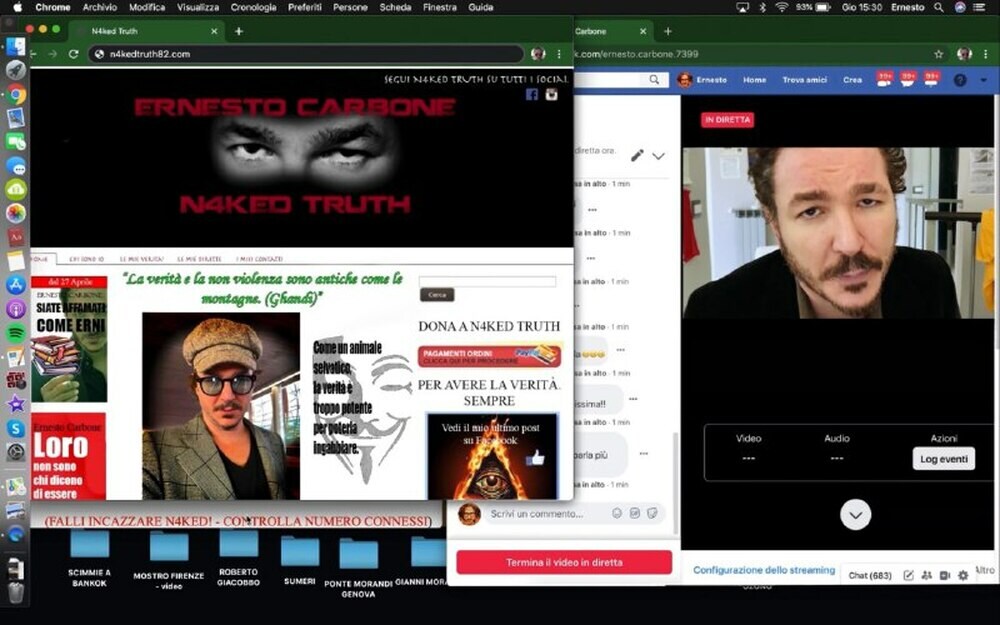Bookmark the Facebook page with the star icon

click(939, 54)
